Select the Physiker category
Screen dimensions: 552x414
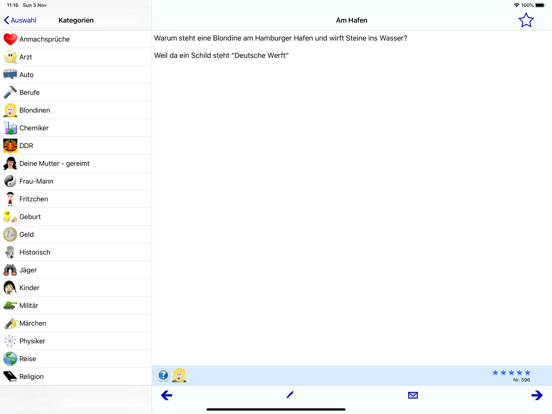(x=76, y=341)
